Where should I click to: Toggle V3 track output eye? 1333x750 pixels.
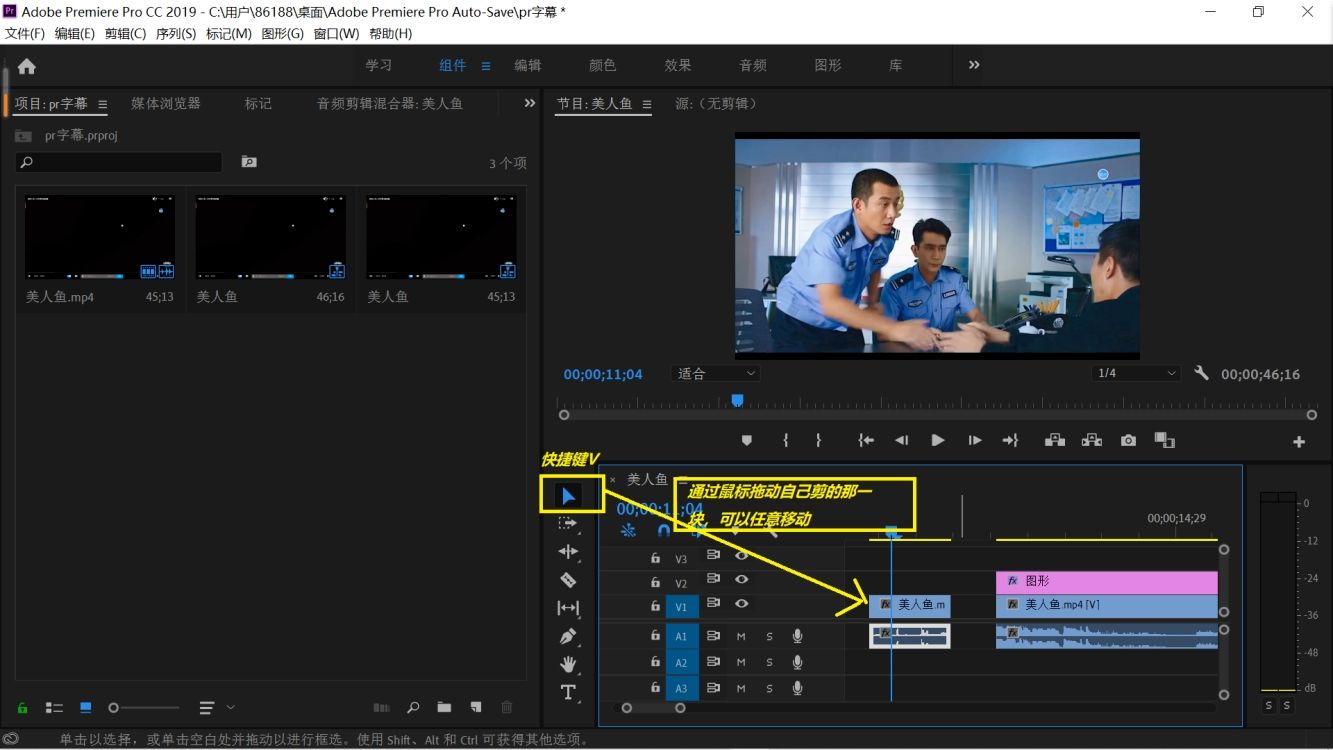pos(742,555)
